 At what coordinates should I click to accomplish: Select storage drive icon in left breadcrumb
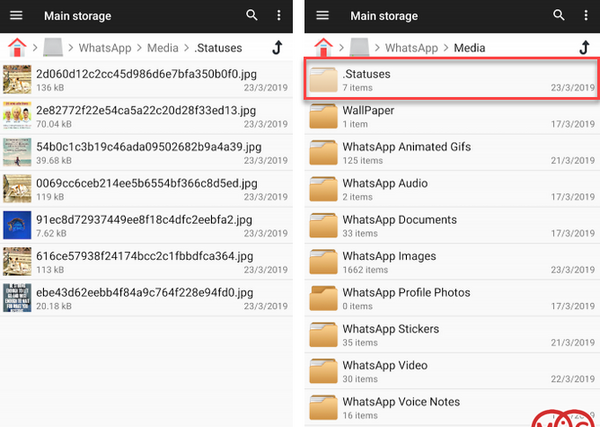click(53, 47)
